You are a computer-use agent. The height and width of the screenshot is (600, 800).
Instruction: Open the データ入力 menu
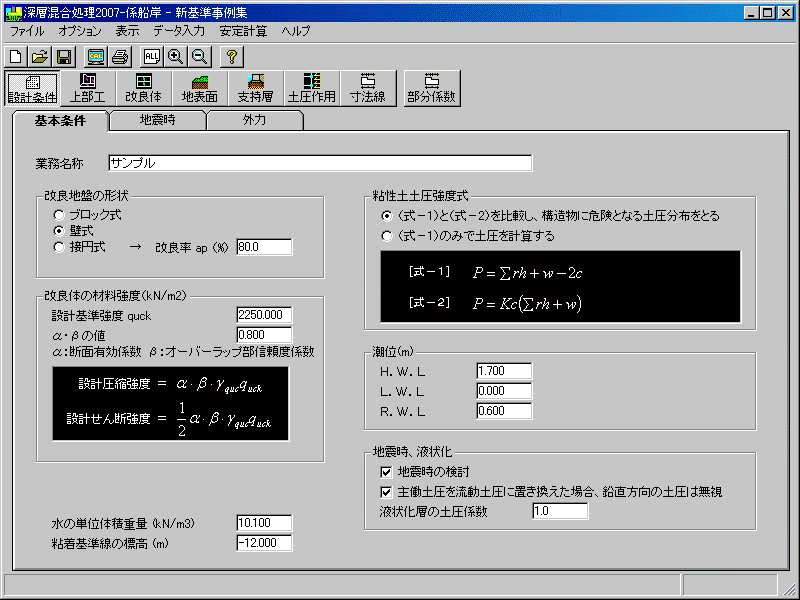click(178, 31)
